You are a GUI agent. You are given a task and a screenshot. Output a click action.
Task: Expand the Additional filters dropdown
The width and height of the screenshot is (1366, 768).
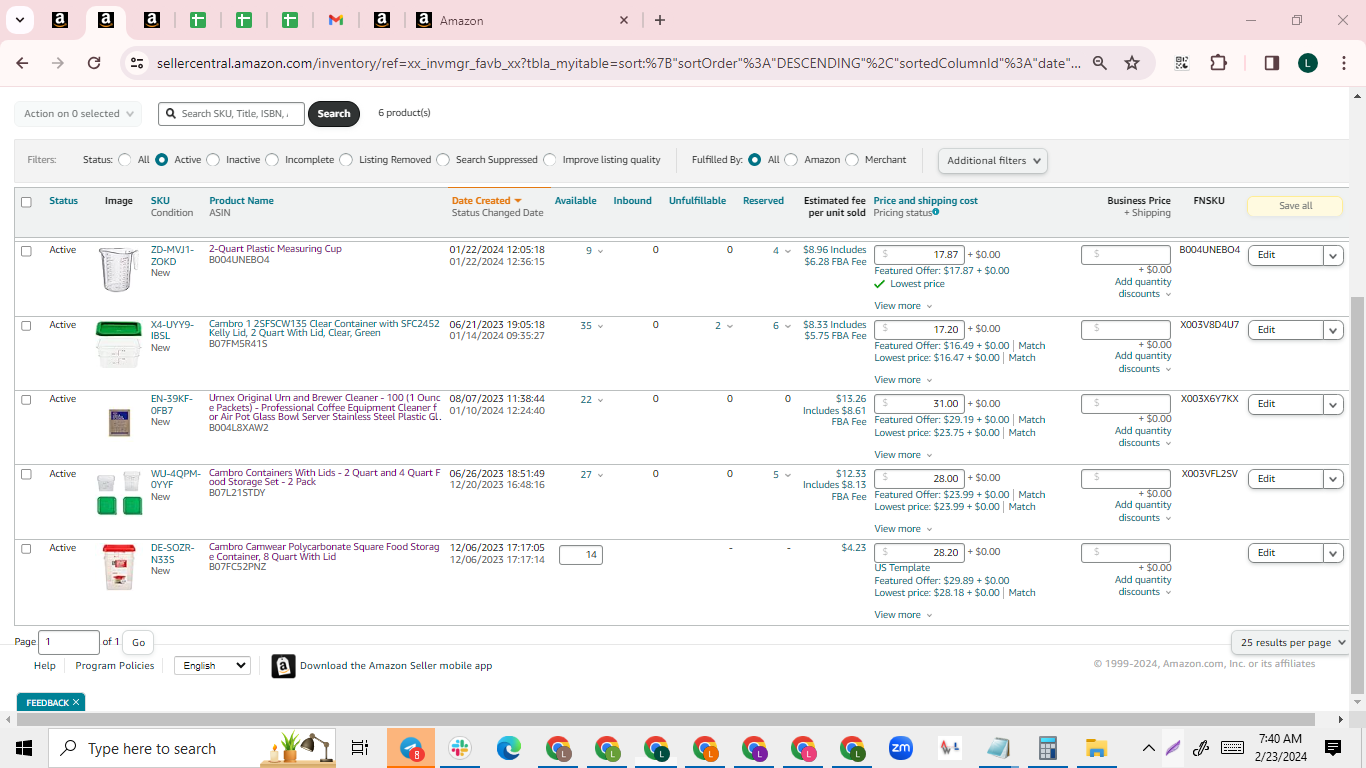click(992, 160)
